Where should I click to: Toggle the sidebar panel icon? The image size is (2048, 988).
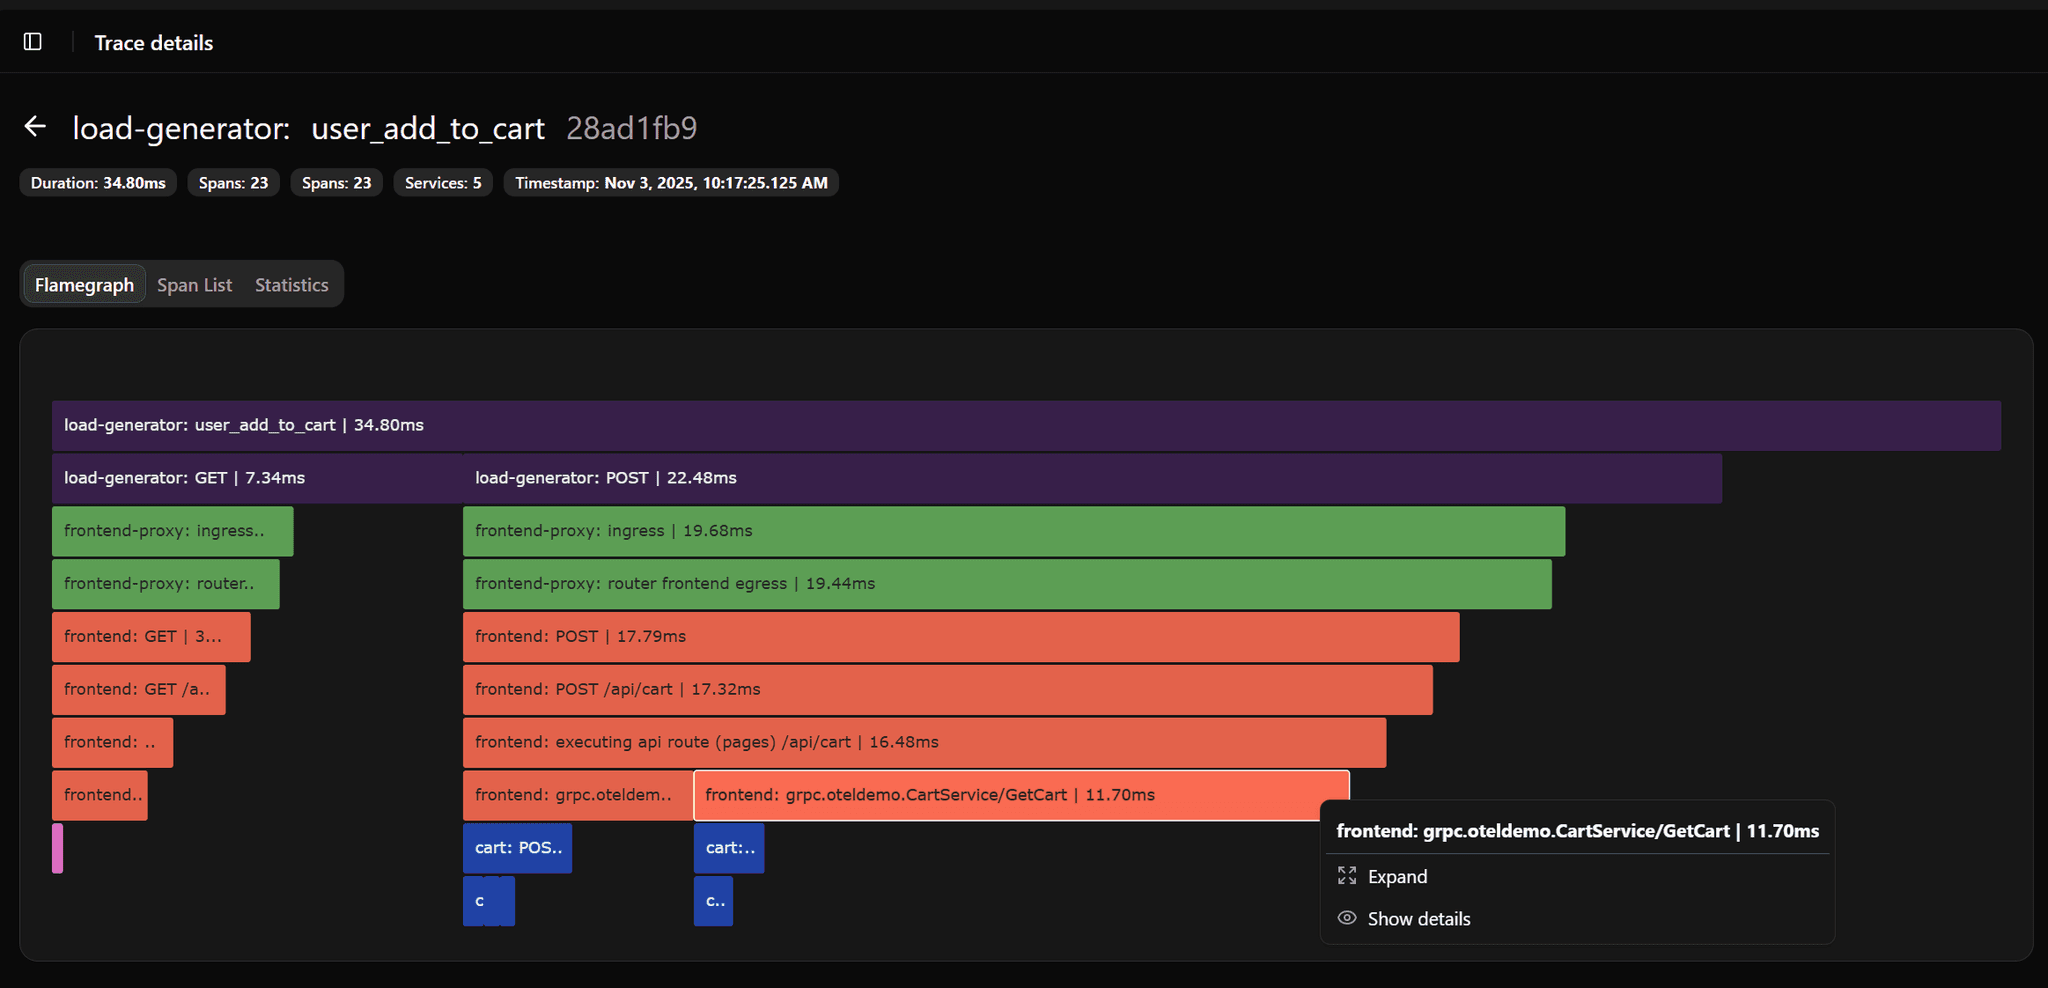point(33,42)
